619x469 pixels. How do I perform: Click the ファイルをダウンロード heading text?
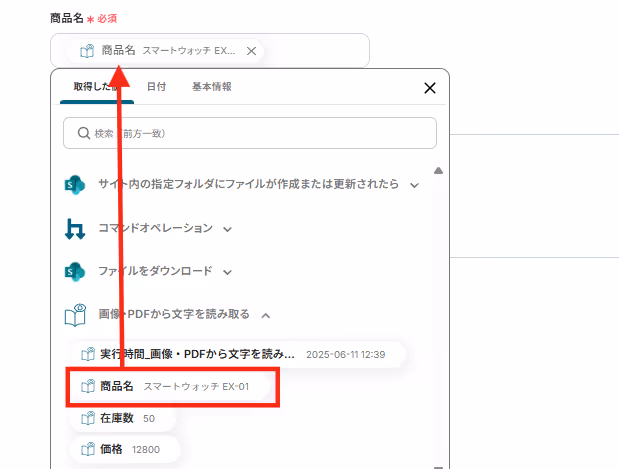tap(155, 271)
